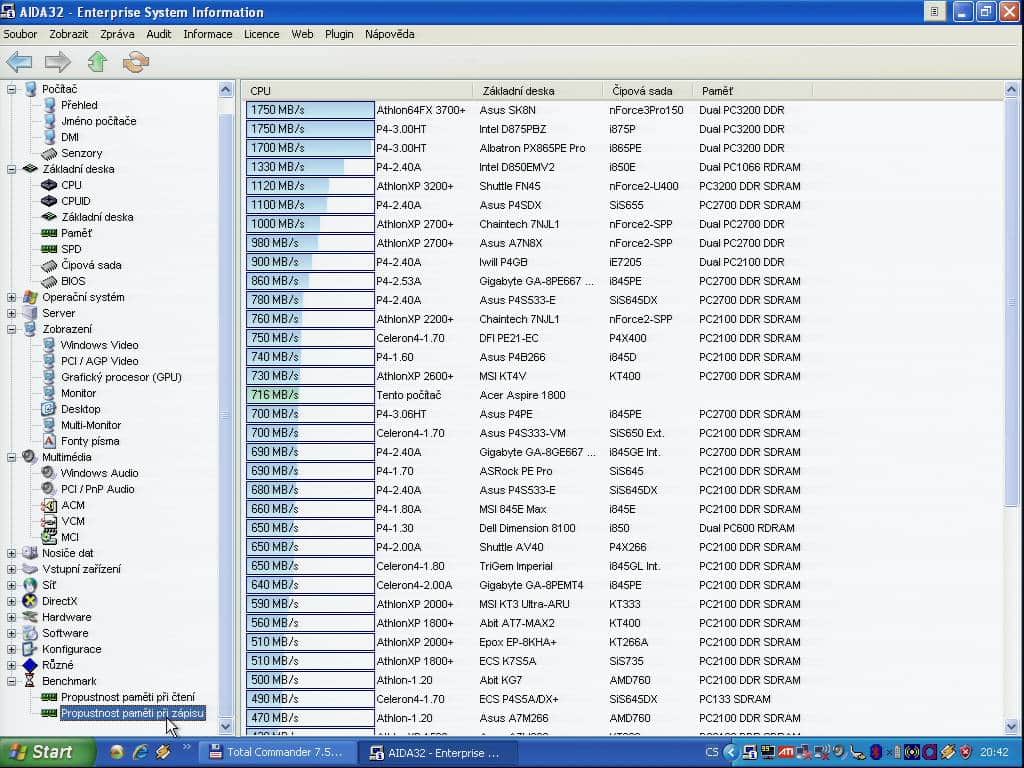Click Internet Explorer quick launch icon
The image size is (1024, 768).
tap(140, 752)
